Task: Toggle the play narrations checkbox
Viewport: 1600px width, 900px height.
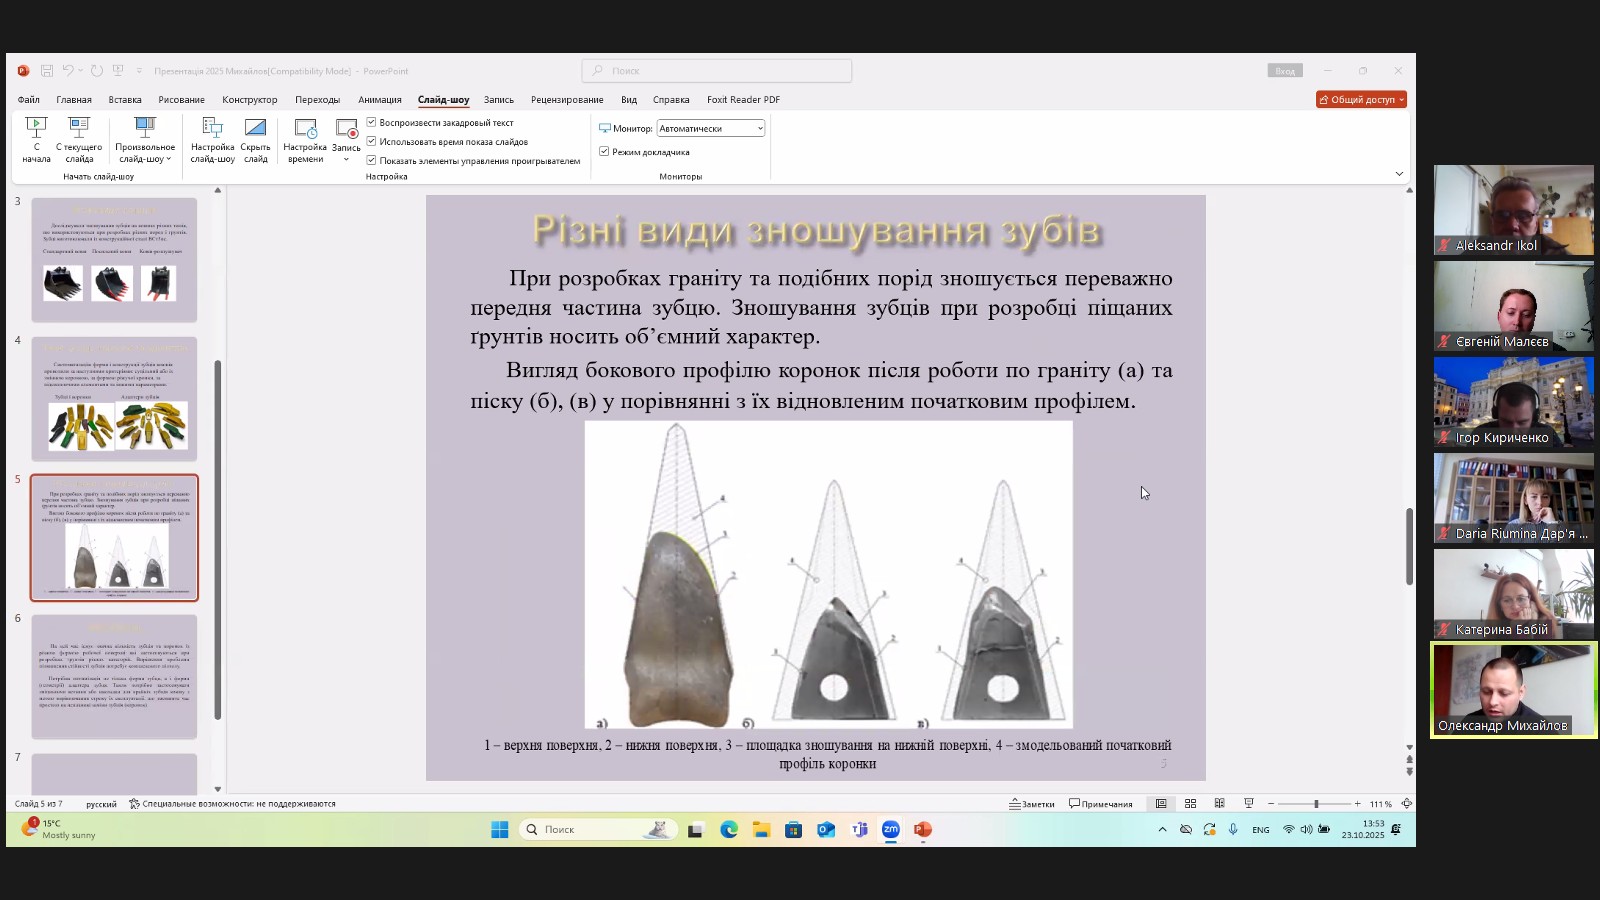Action: tap(372, 123)
